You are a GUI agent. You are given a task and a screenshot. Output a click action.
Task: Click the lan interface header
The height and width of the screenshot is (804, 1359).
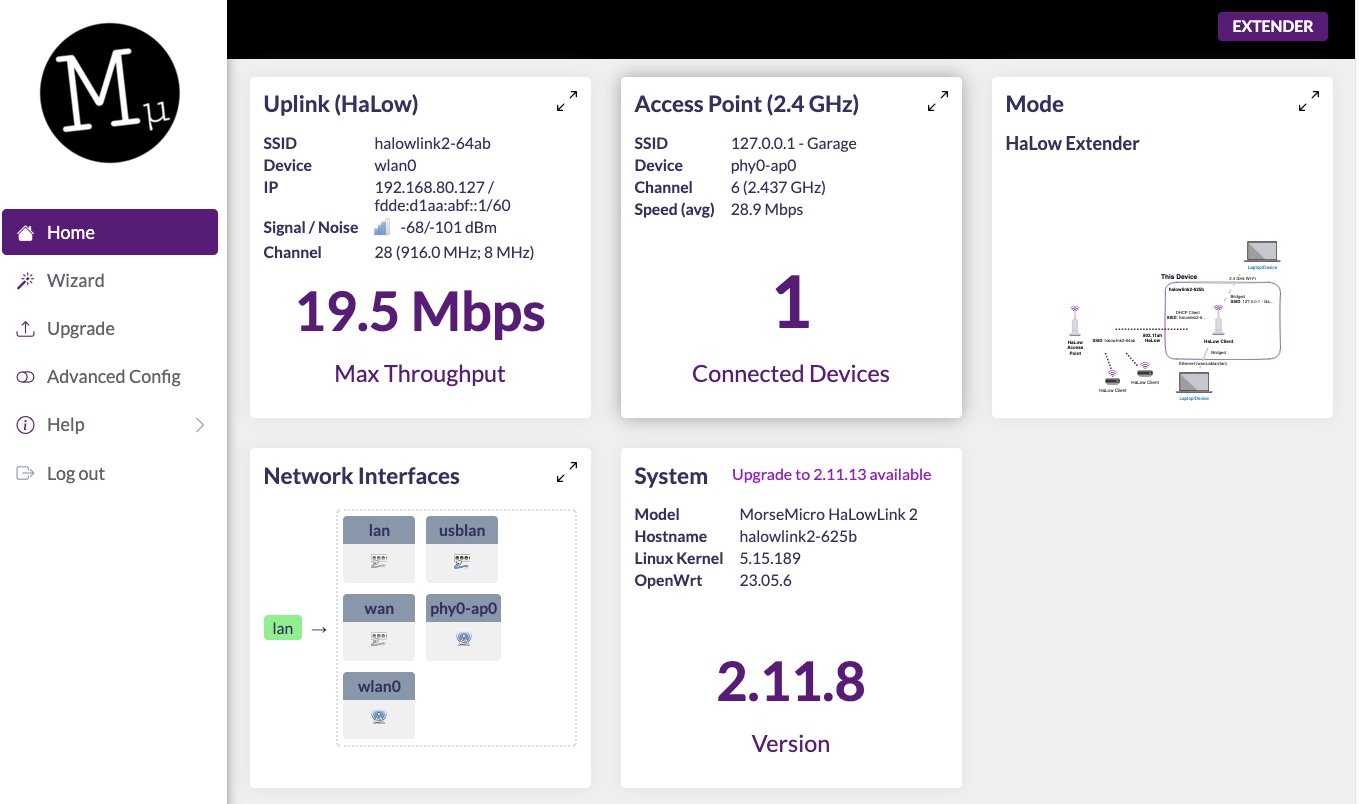pyautogui.click(x=379, y=530)
